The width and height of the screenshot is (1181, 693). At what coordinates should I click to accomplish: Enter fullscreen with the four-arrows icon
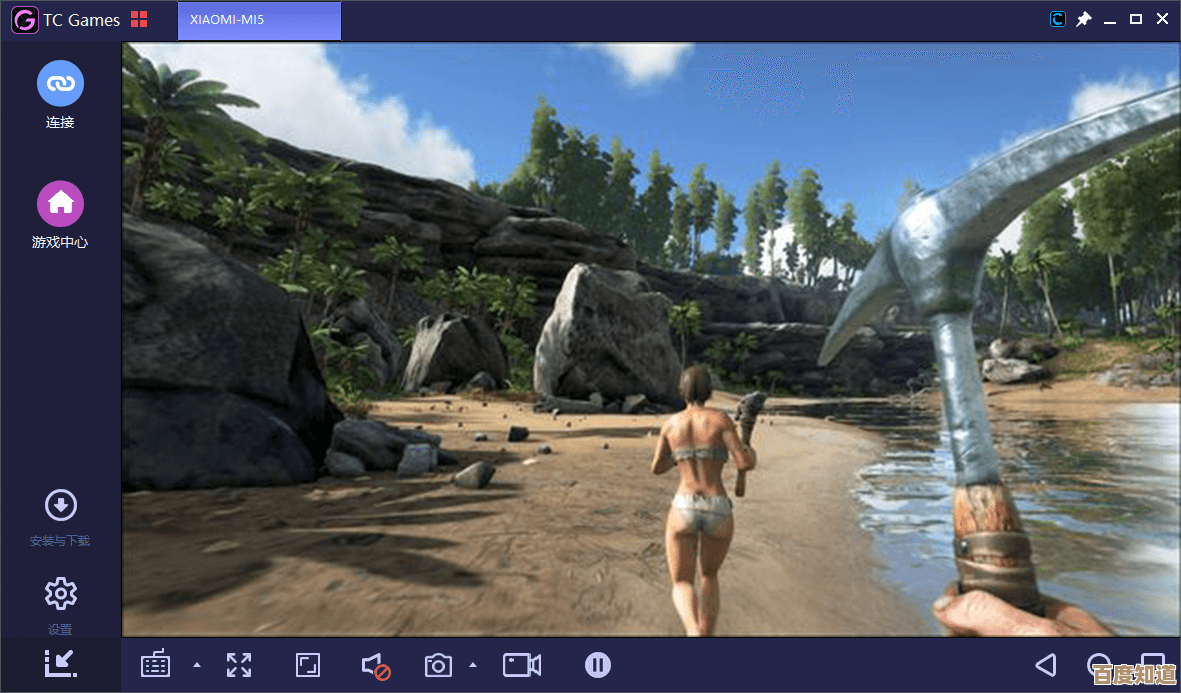(x=239, y=665)
